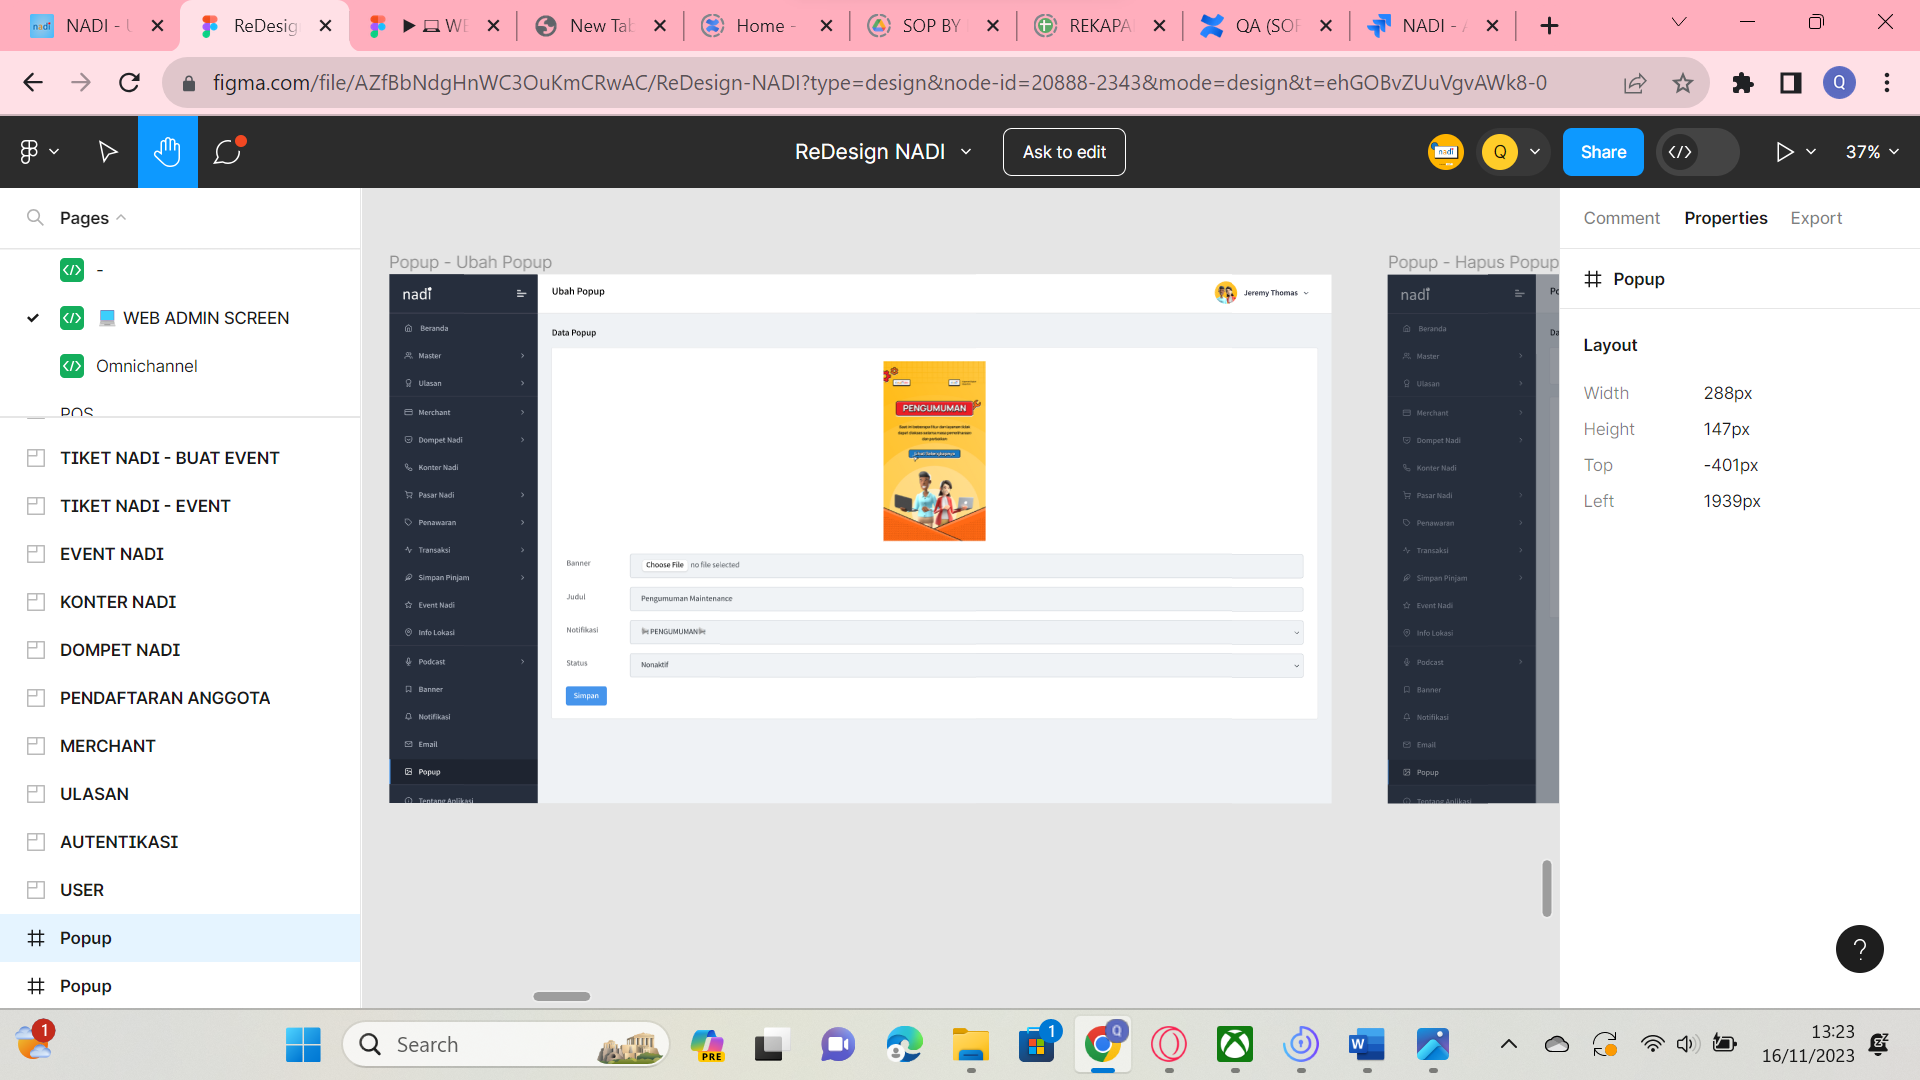Start presentation with the play icon
Image resolution: width=1920 pixels, height=1080 pixels.
coord(1784,152)
